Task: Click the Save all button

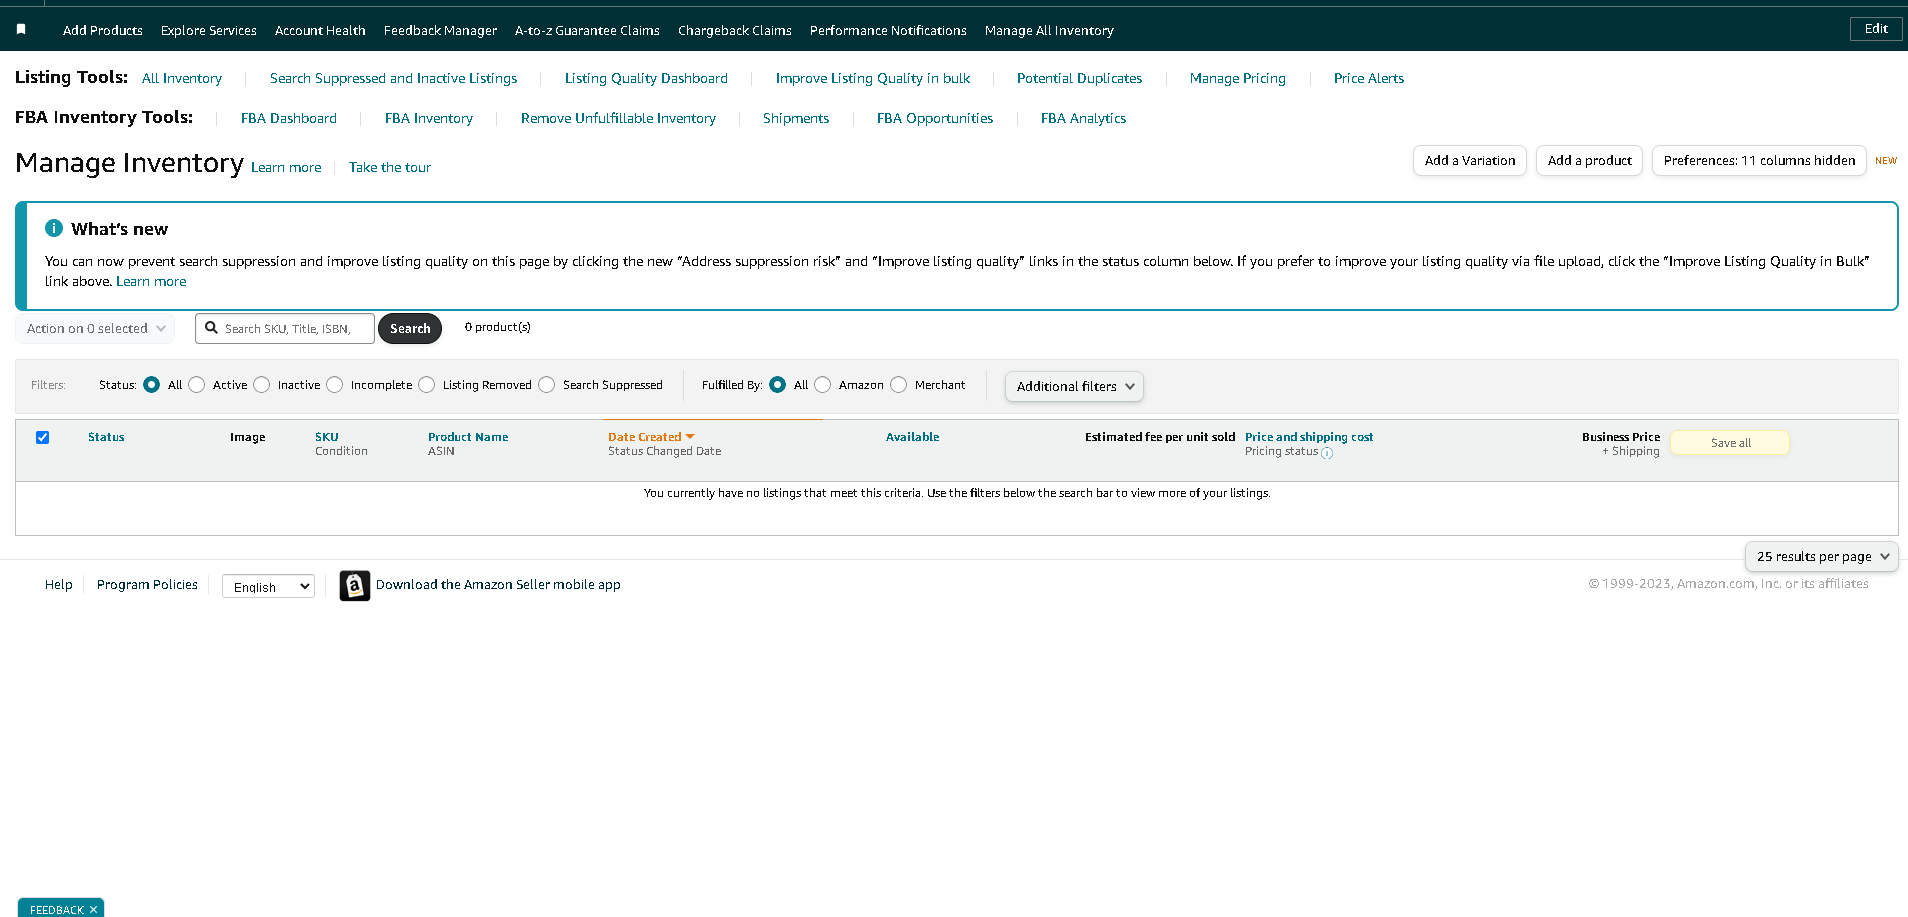Action: tap(1730, 443)
